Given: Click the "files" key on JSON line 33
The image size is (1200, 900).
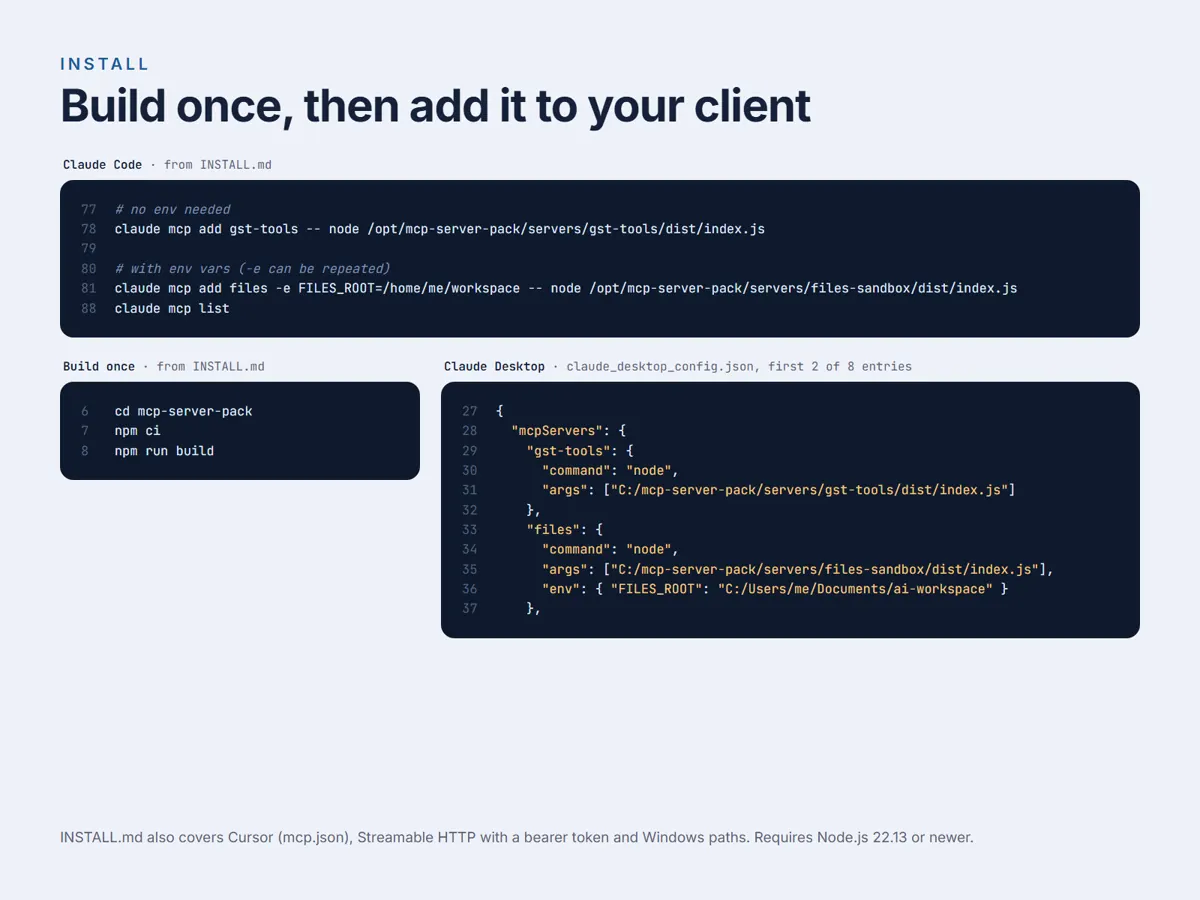Looking at the screenshot, I should [553, 530].
